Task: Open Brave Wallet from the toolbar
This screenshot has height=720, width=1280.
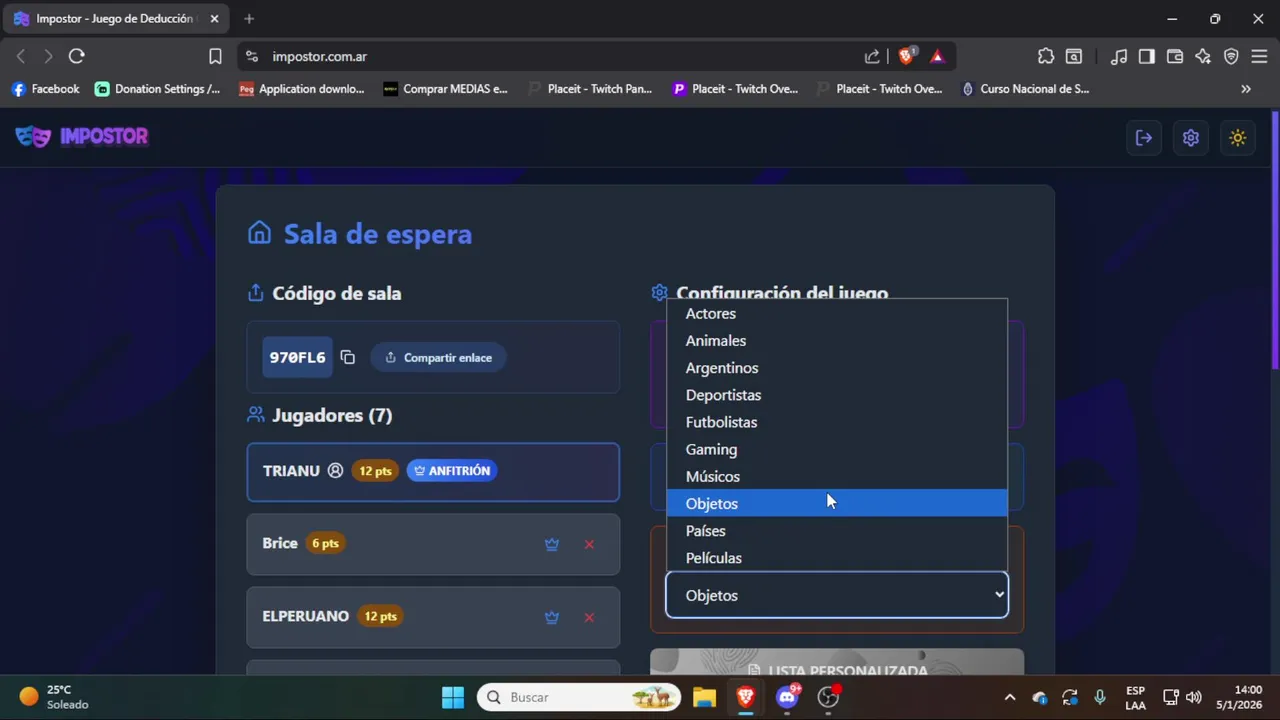Action: pos(1175,56)
